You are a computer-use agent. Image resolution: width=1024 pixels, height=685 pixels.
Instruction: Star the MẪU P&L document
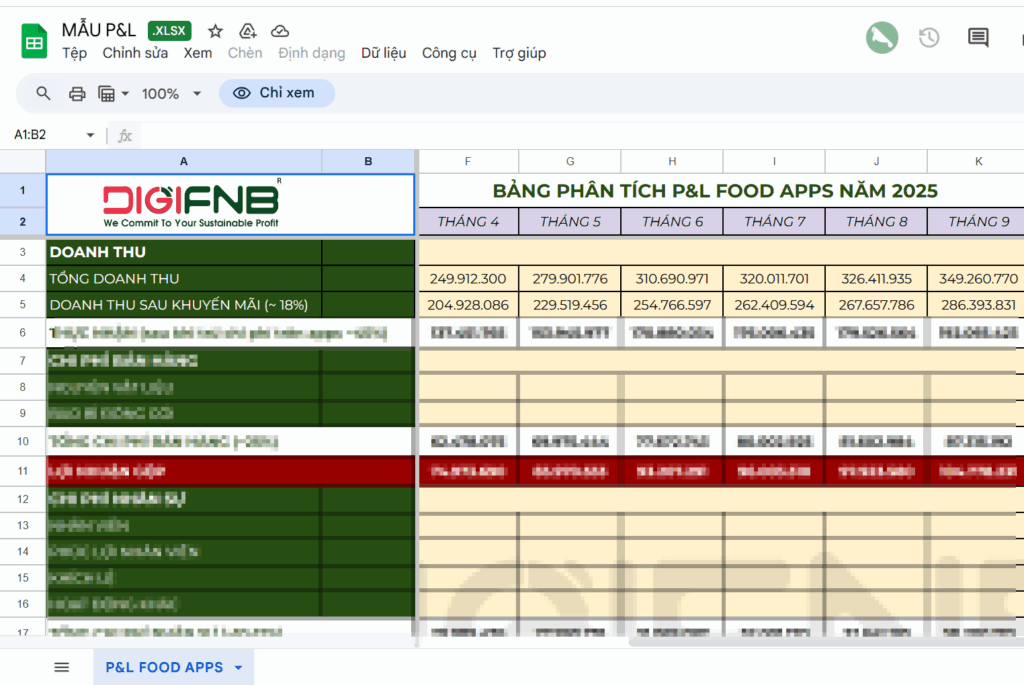[x=215, y=31]
